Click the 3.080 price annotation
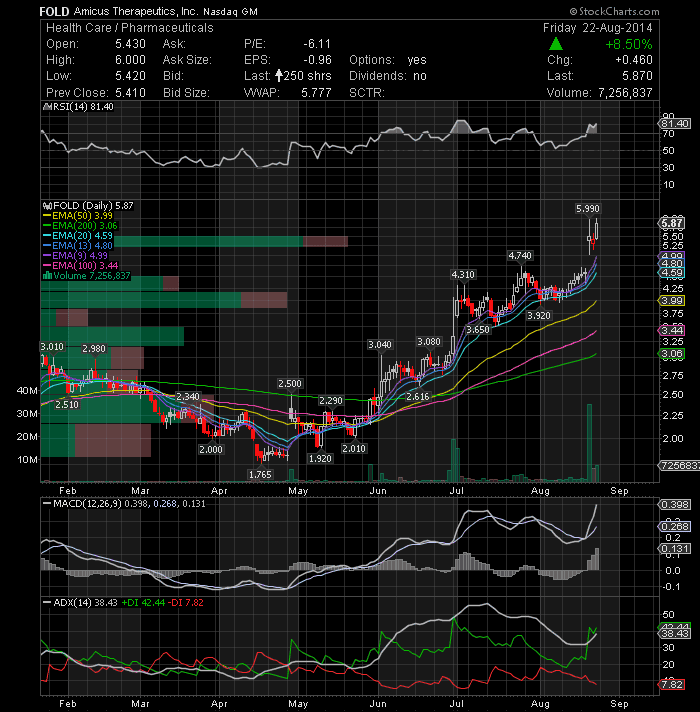 coord(429,341)
